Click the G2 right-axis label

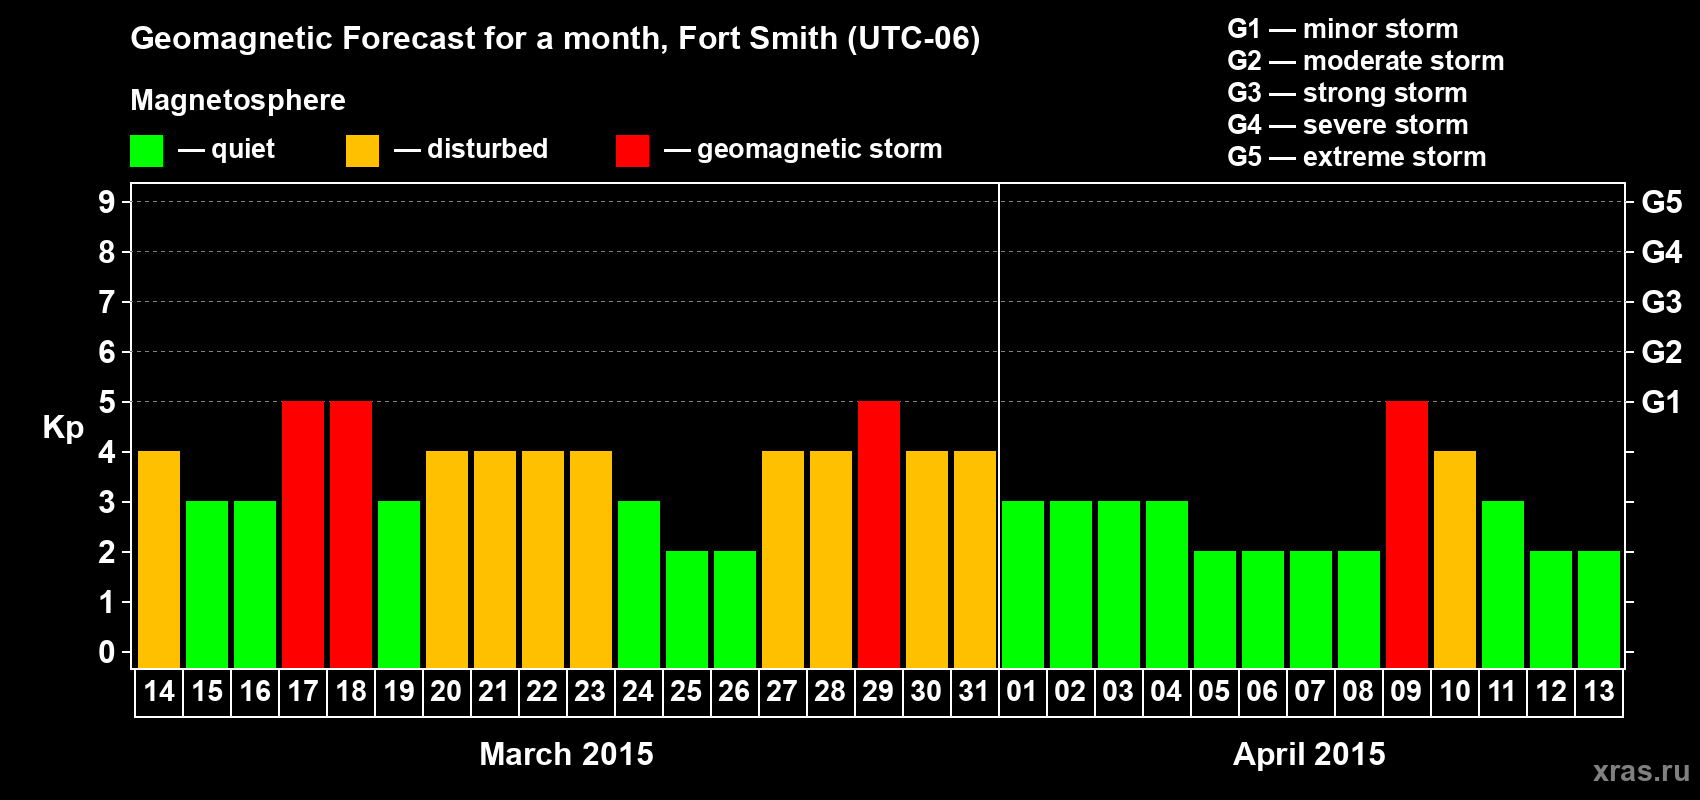click(x=1662, y=352)
